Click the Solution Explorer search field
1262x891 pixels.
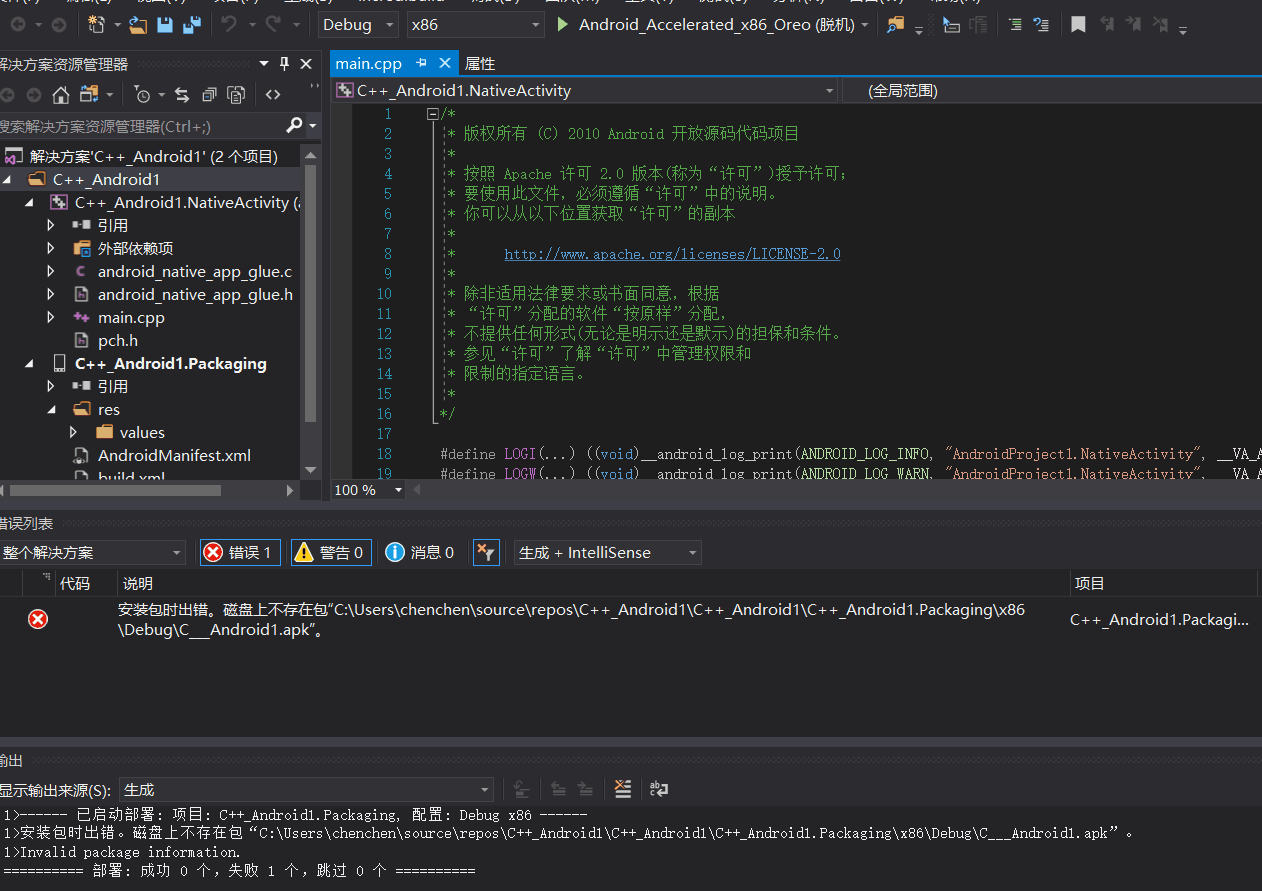(140, 126)
